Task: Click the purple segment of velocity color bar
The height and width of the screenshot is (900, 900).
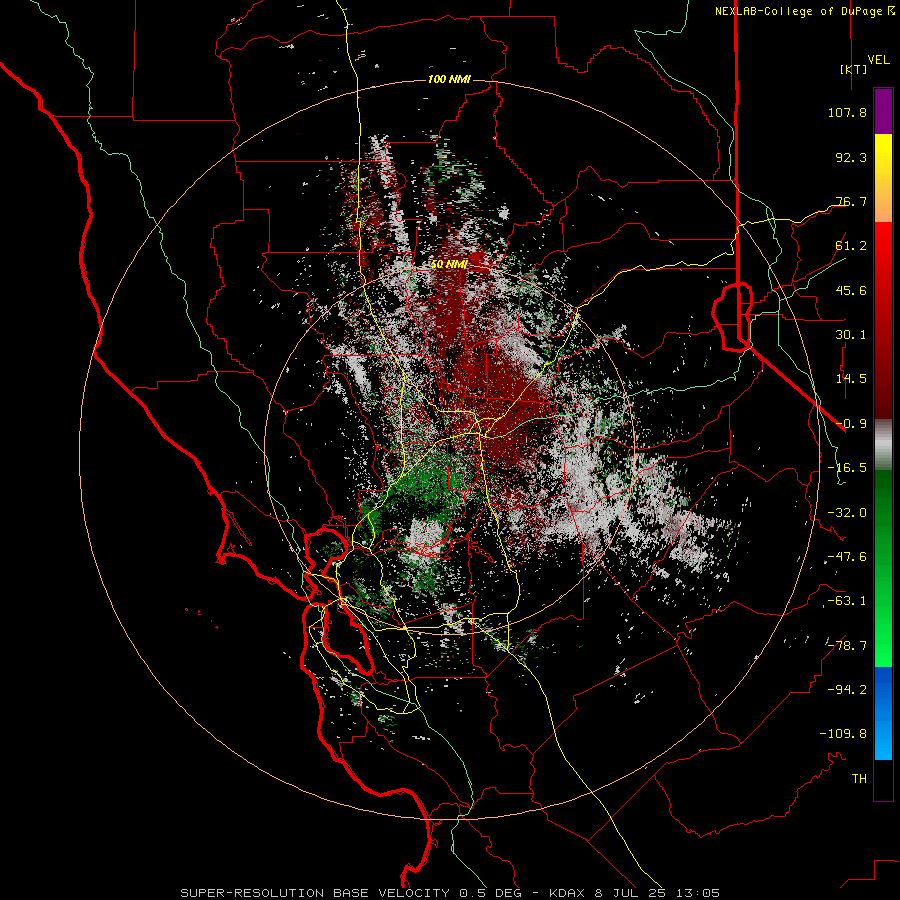Action: [883, 111]
